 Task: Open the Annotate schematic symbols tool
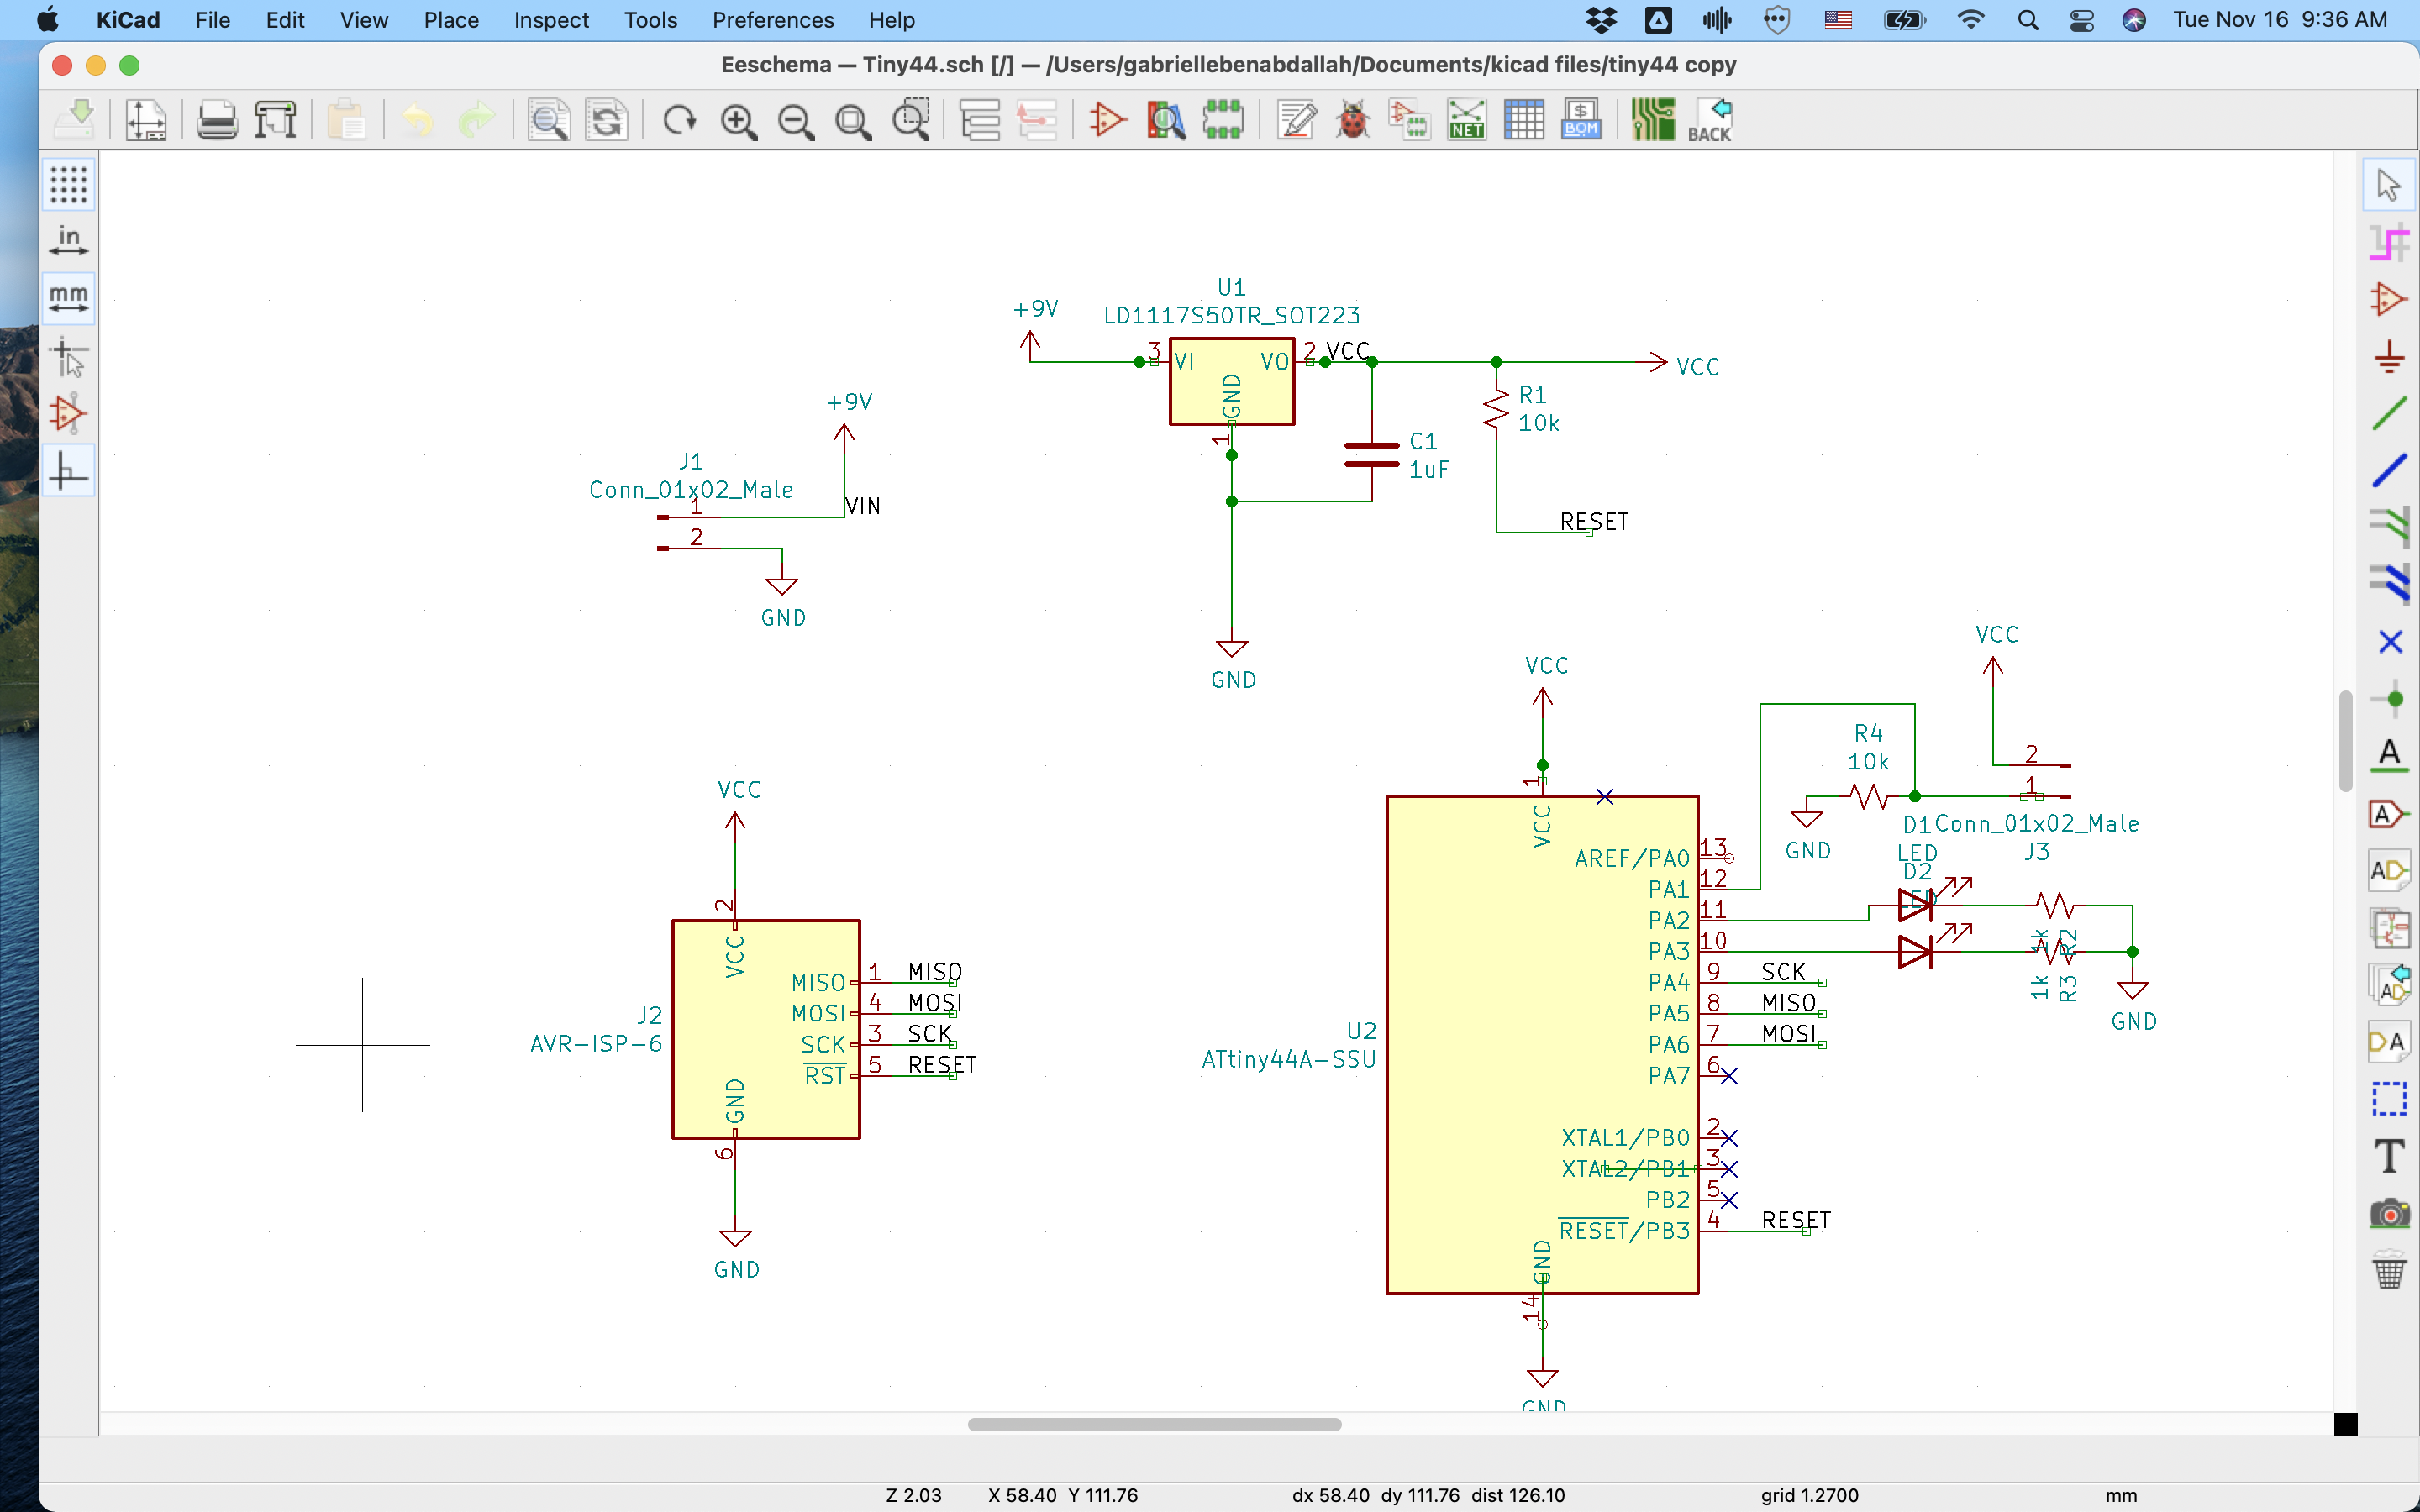point(1296,121)
